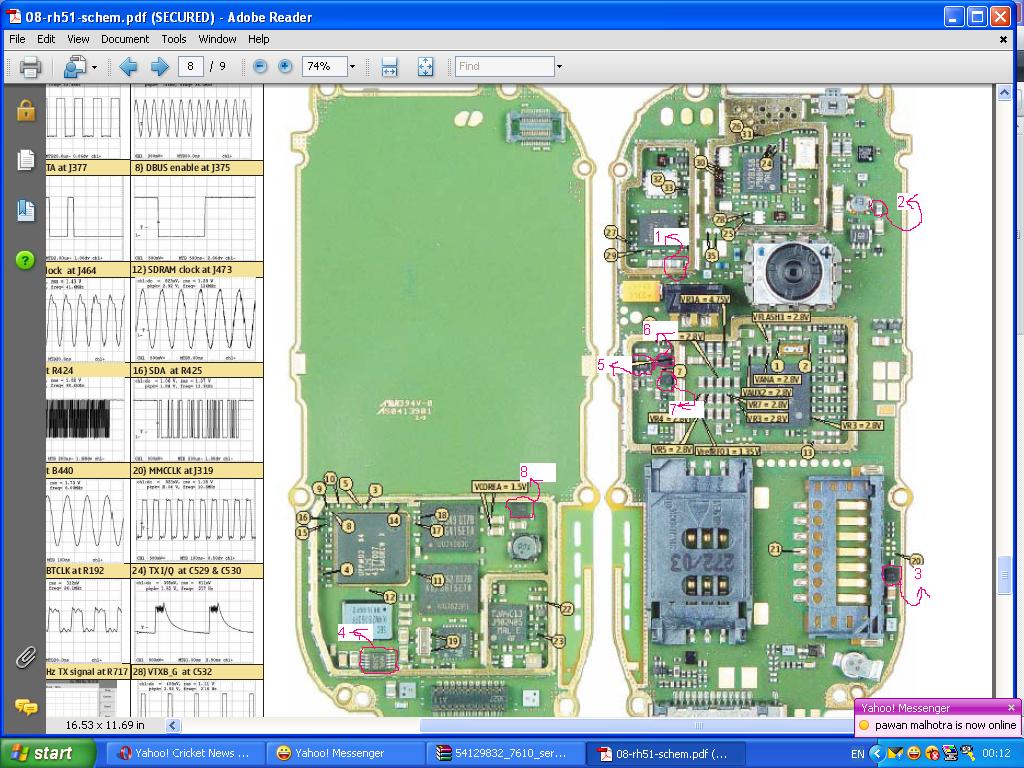Click the security padlock panel icon
This screenshot has width=1024, height=768.
25,110
